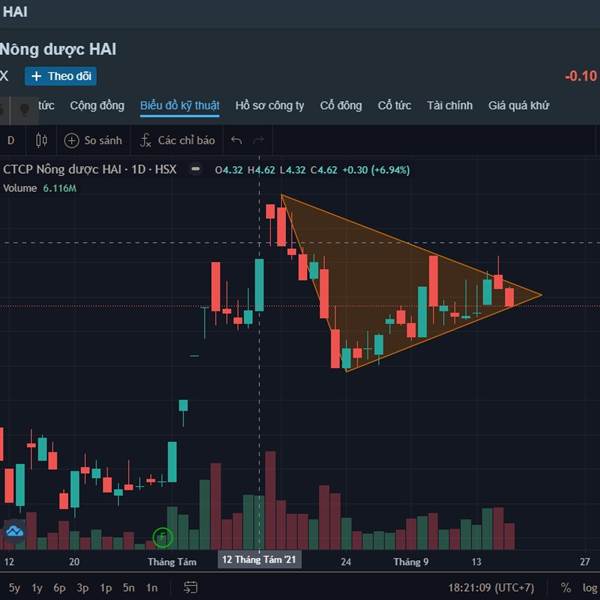Image resolution: width=600 pixels, height=600 pixels.
Task: Click the 18:21:09 (UTC+7) timezone
Action: (x=491, y=587)
